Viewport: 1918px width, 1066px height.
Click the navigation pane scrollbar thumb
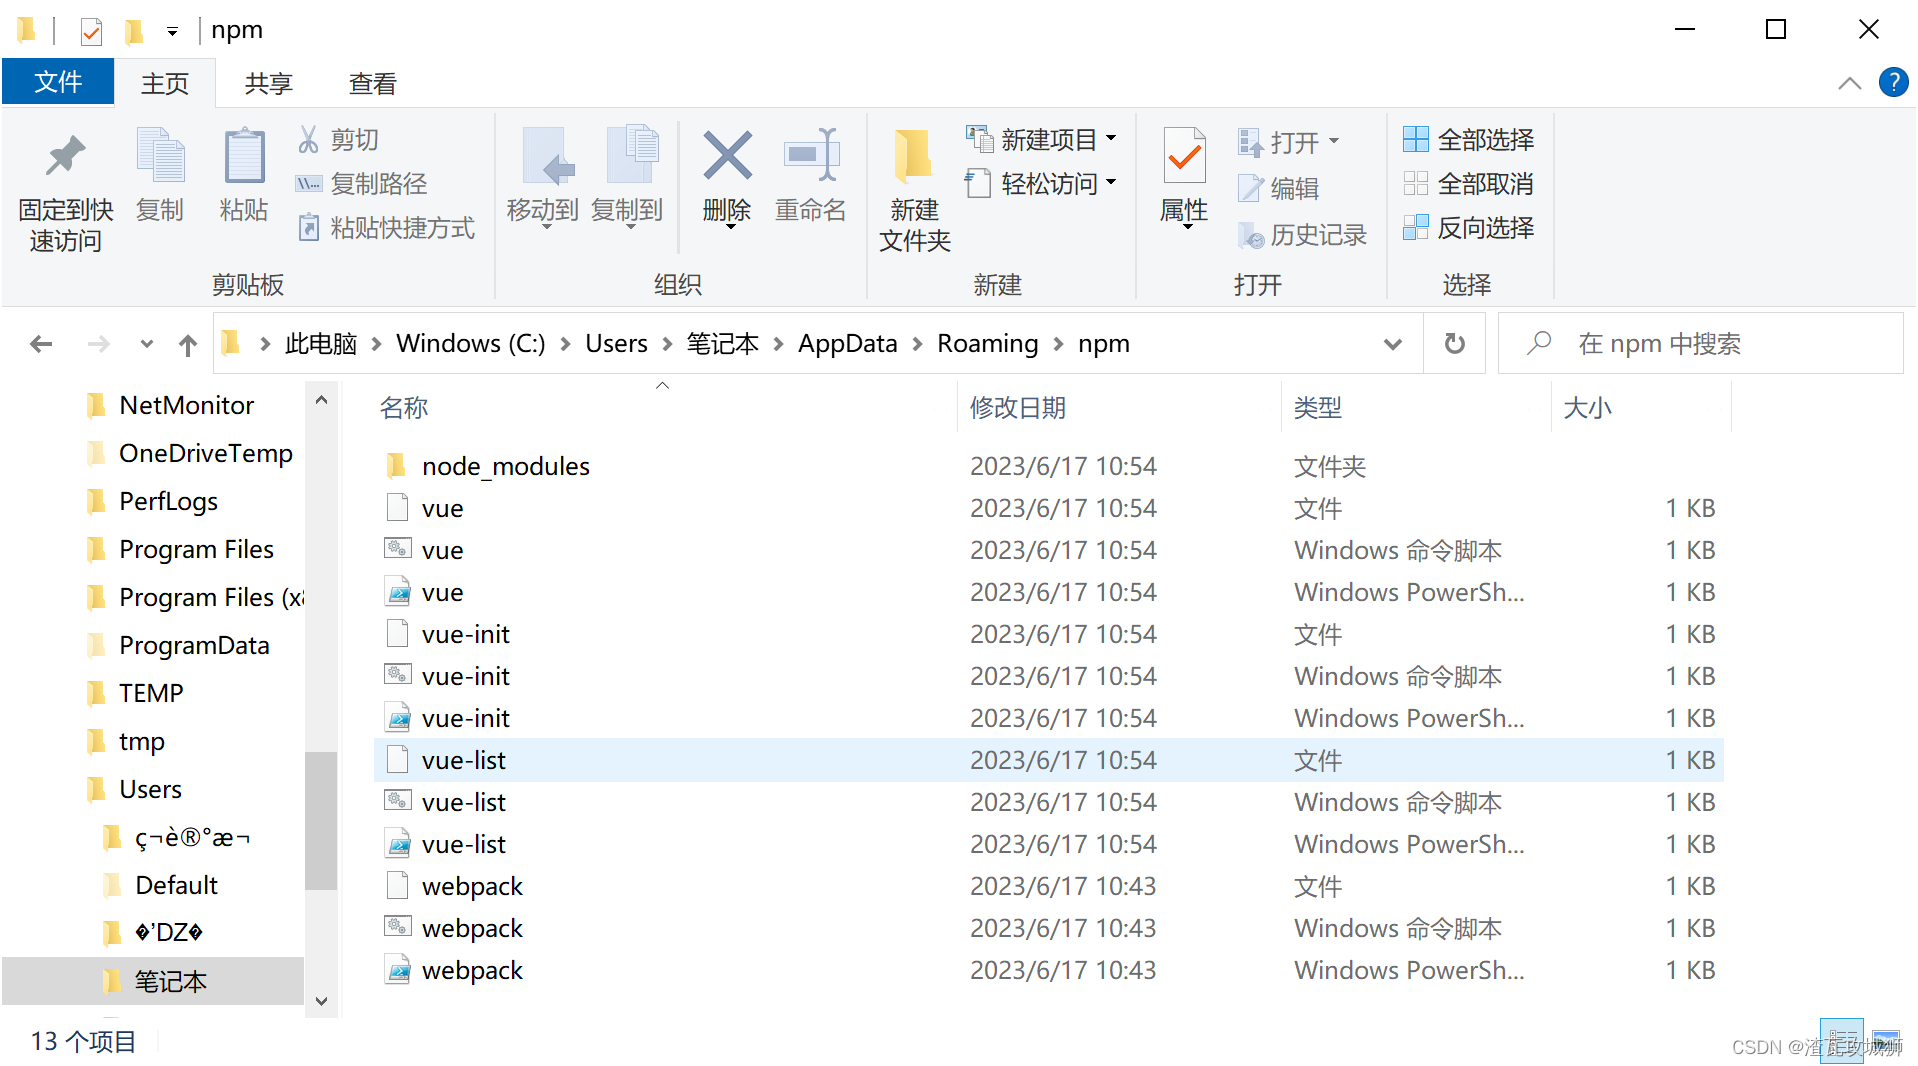321,820
